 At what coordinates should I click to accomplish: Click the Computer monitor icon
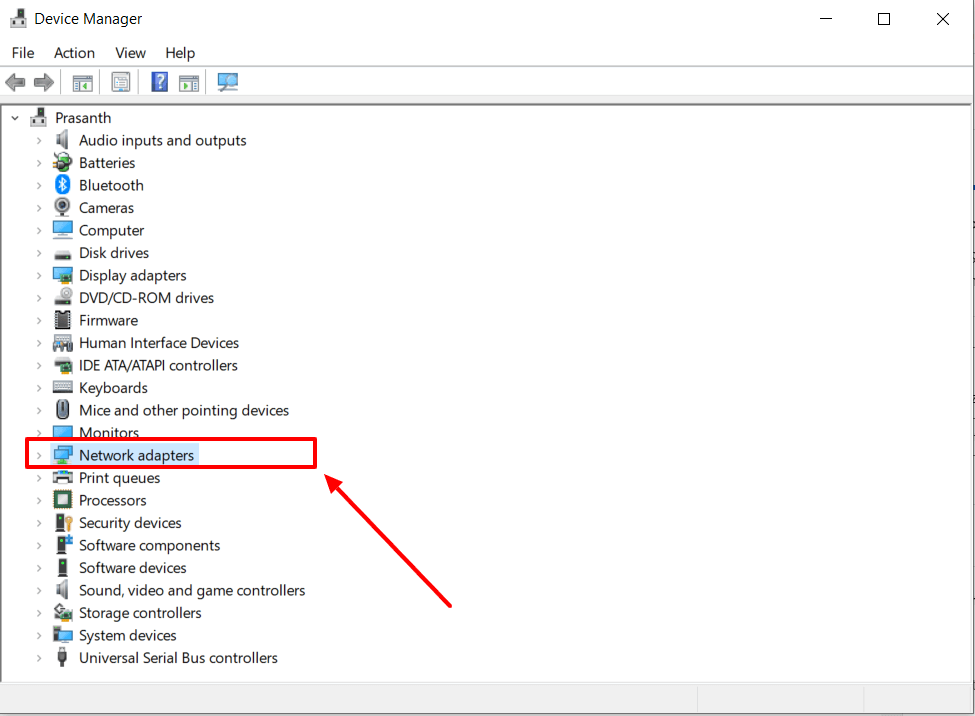pos(62,230)
